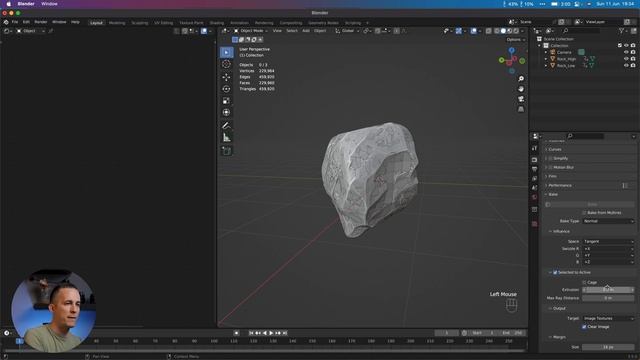This screenshot has width=640, height=360.
Task: Toggle visibility eye for Camera in outliner
Action: [626, 52]
